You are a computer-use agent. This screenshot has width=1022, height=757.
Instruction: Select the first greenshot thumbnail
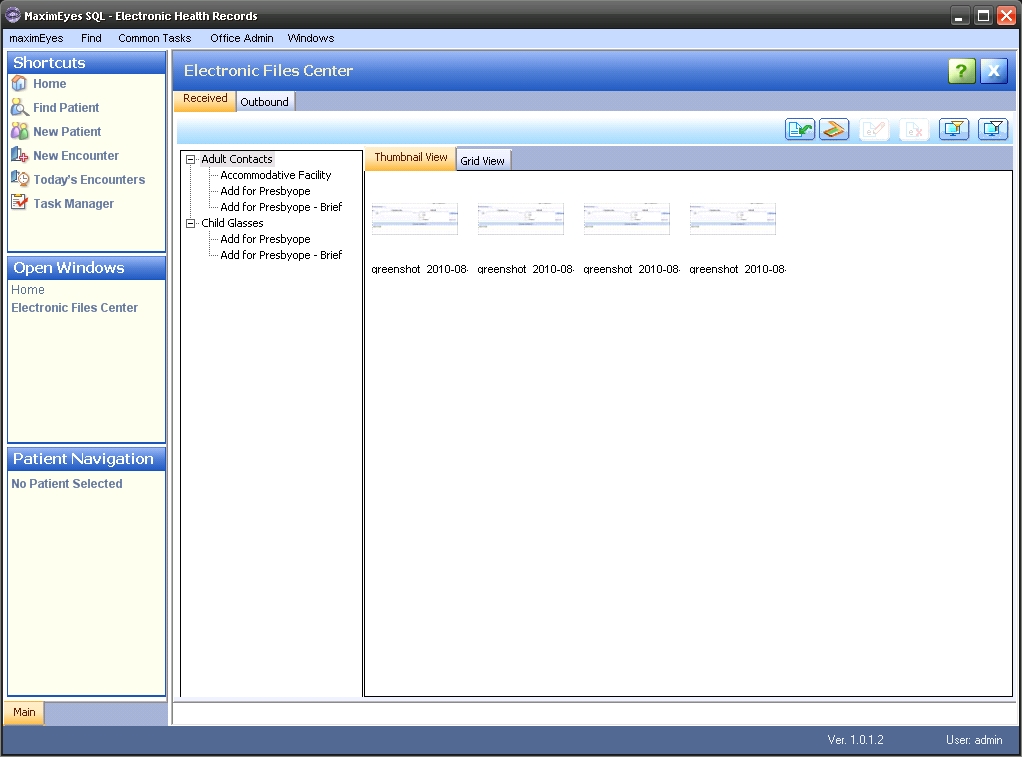click(x=415, y=219)
